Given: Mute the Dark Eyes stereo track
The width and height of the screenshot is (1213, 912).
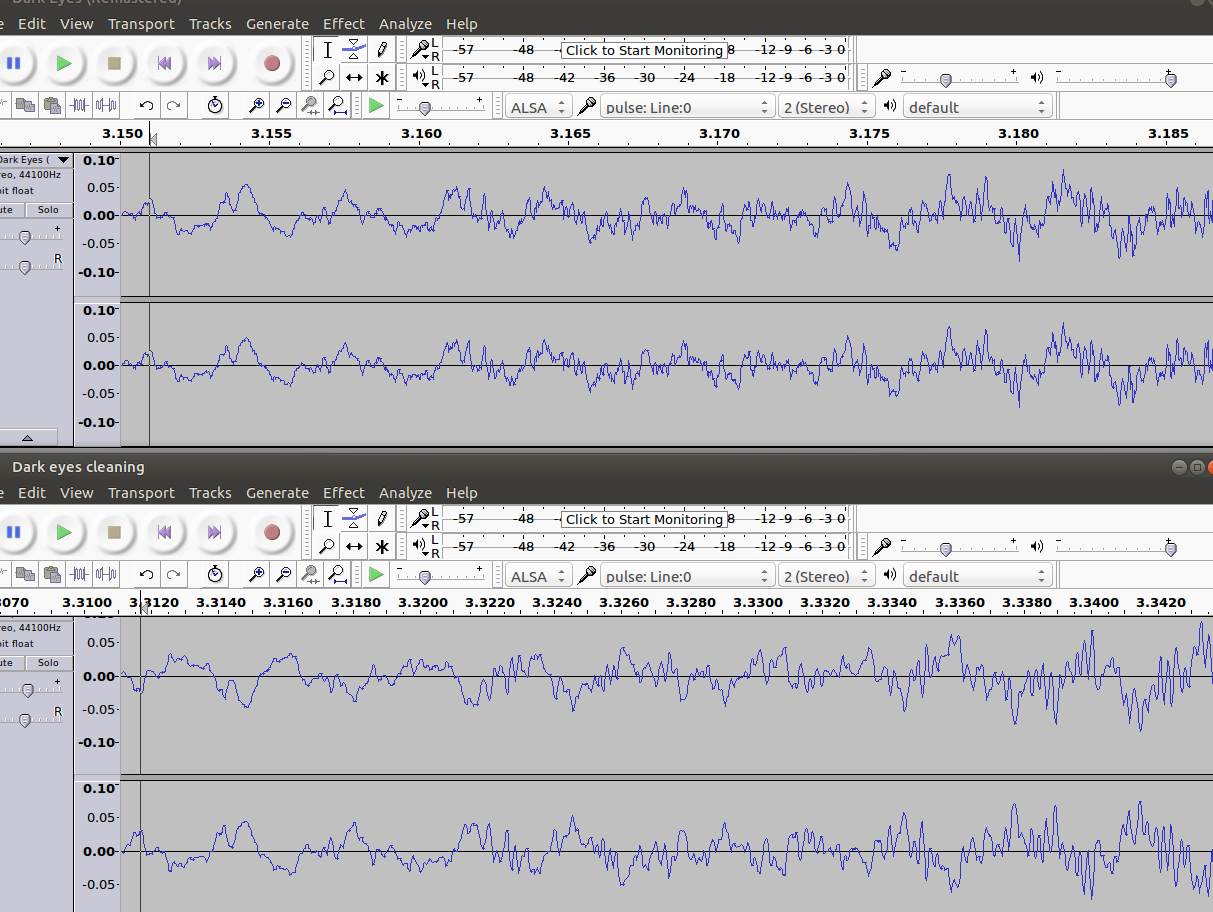Looking at the screenshot, I should (8, 209).
